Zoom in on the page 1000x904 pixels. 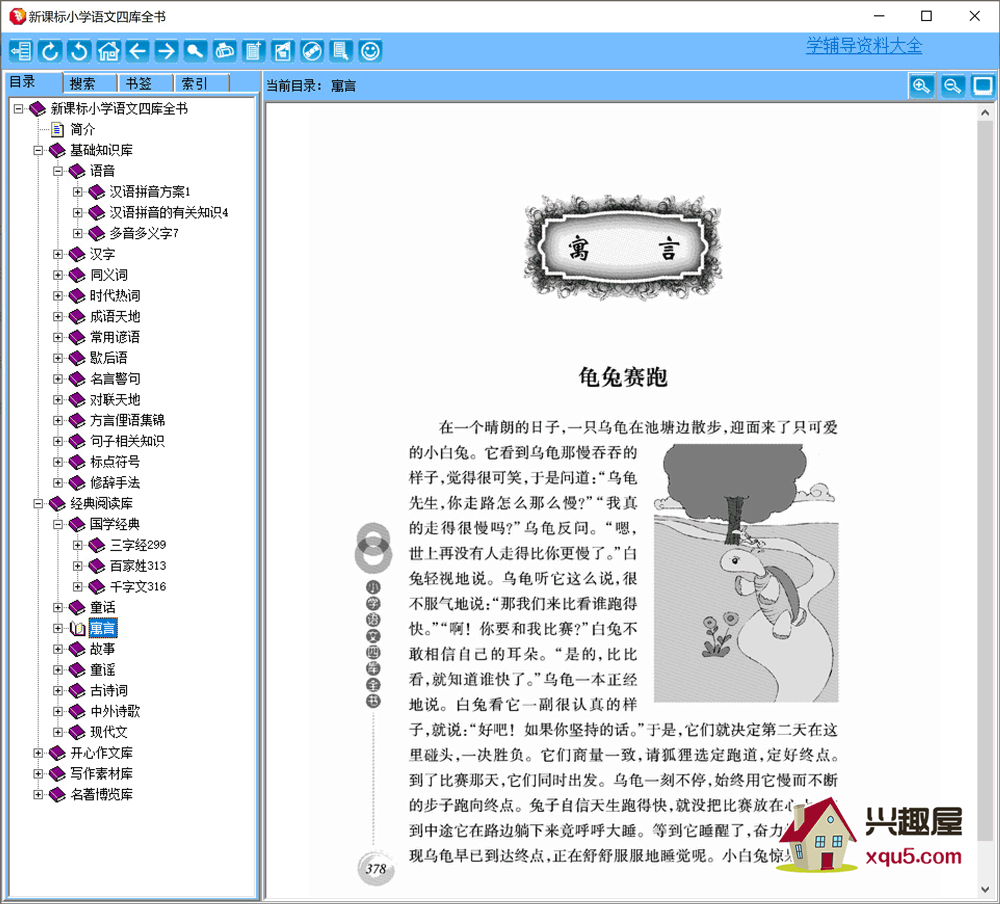pyautogui.click(x=921, y=85)
